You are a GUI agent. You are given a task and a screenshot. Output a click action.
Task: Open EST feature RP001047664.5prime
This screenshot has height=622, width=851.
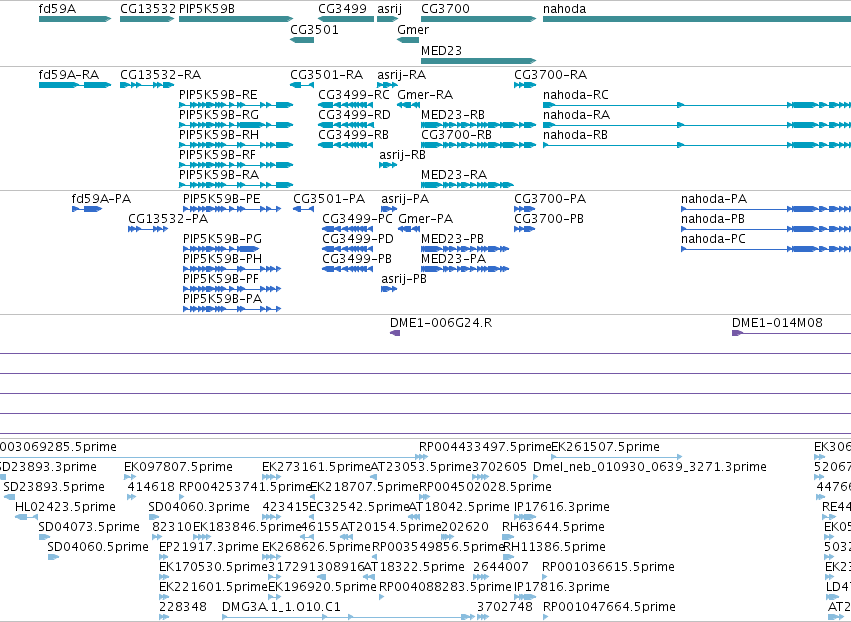546,617
